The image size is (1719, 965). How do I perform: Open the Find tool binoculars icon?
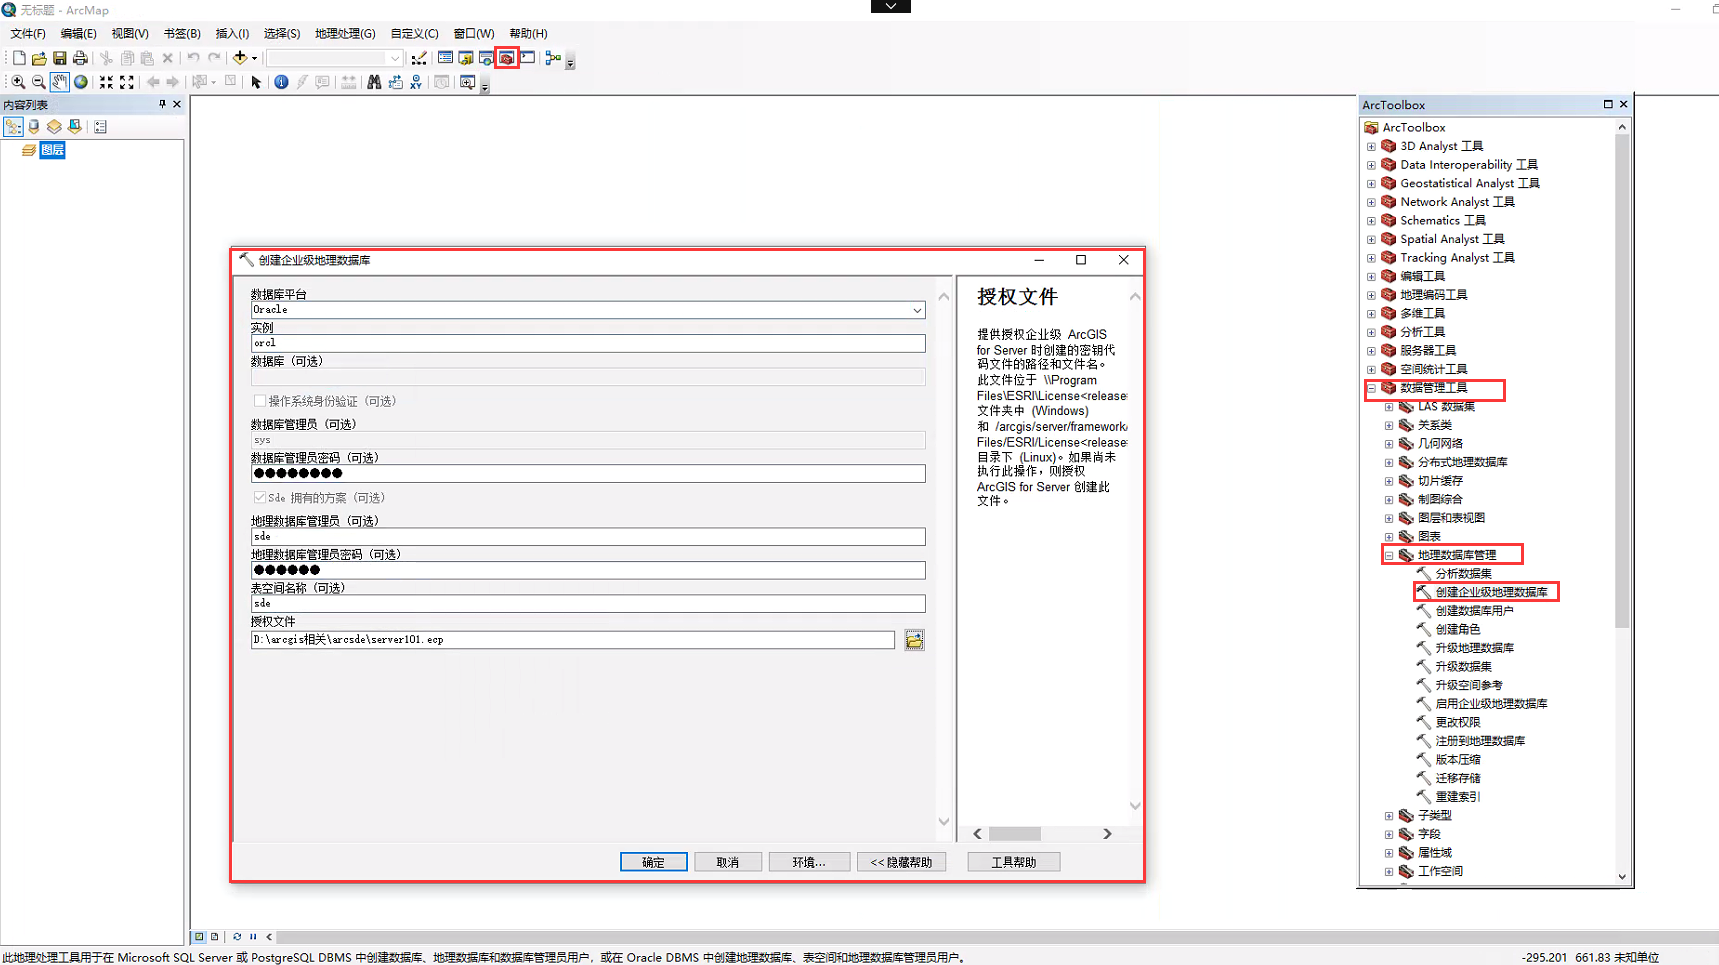point(374,82)
